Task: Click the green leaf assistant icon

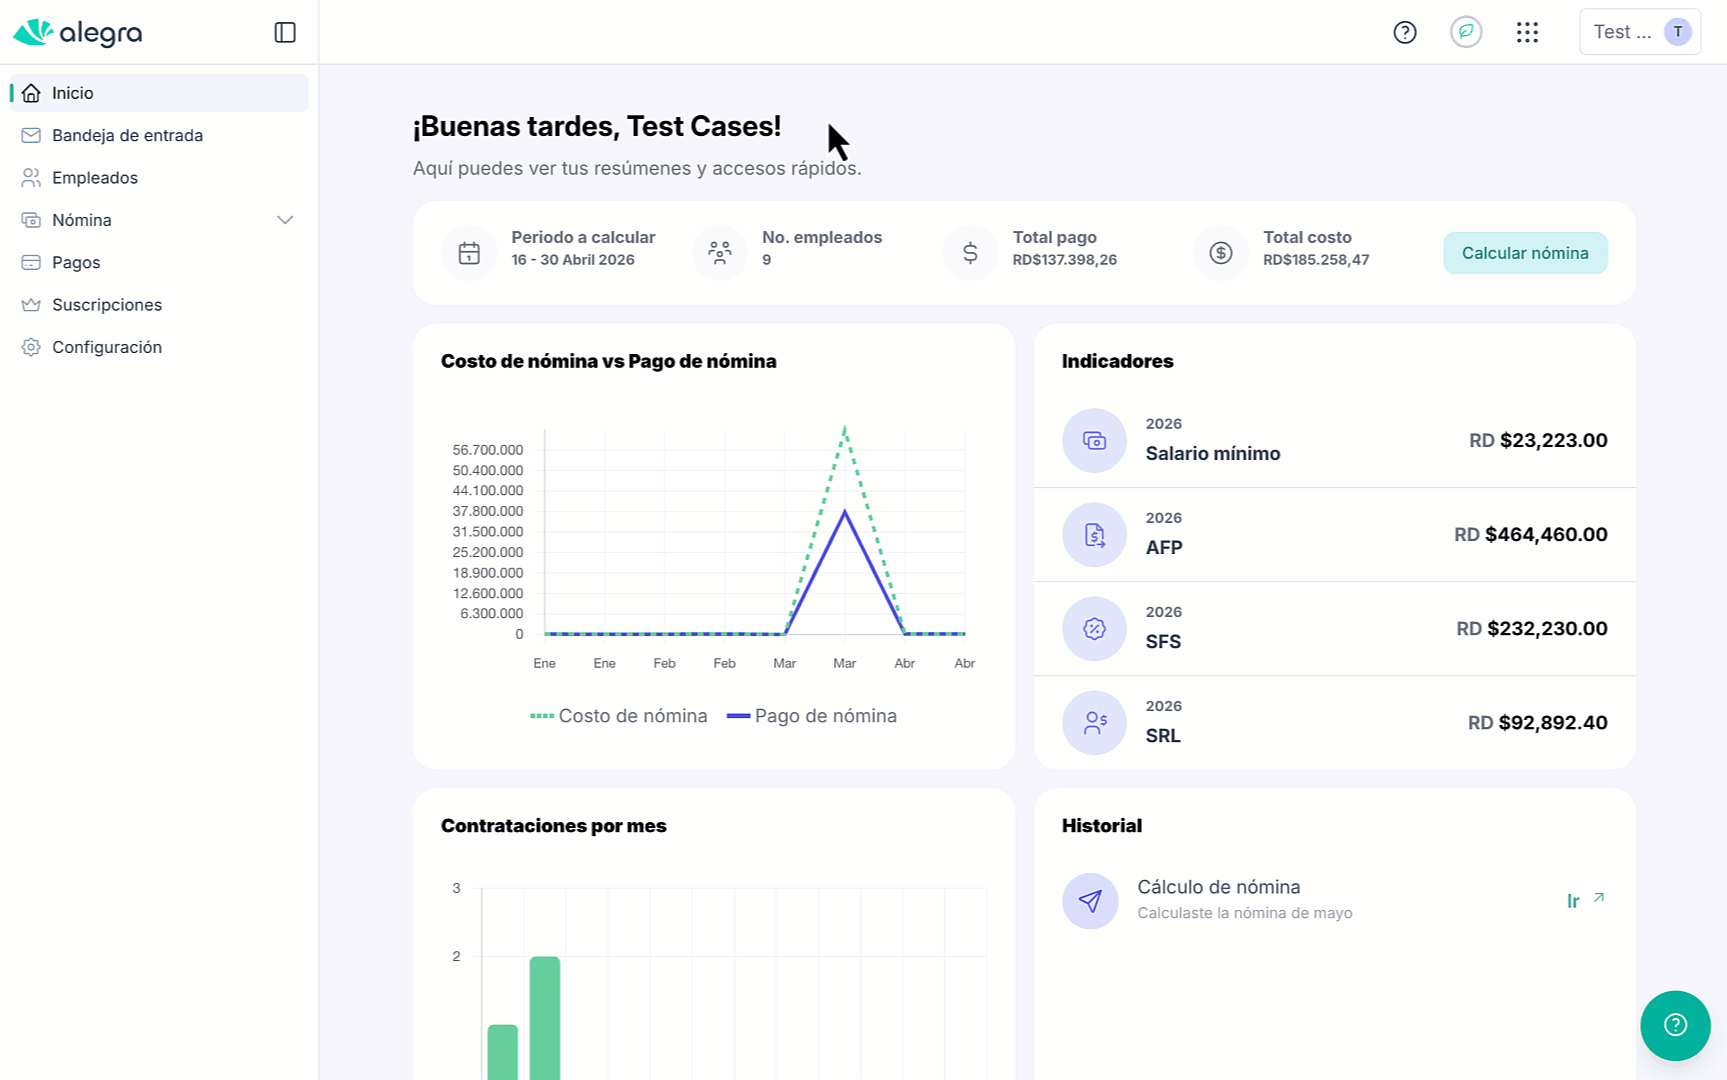Action: pos(1466,32)
